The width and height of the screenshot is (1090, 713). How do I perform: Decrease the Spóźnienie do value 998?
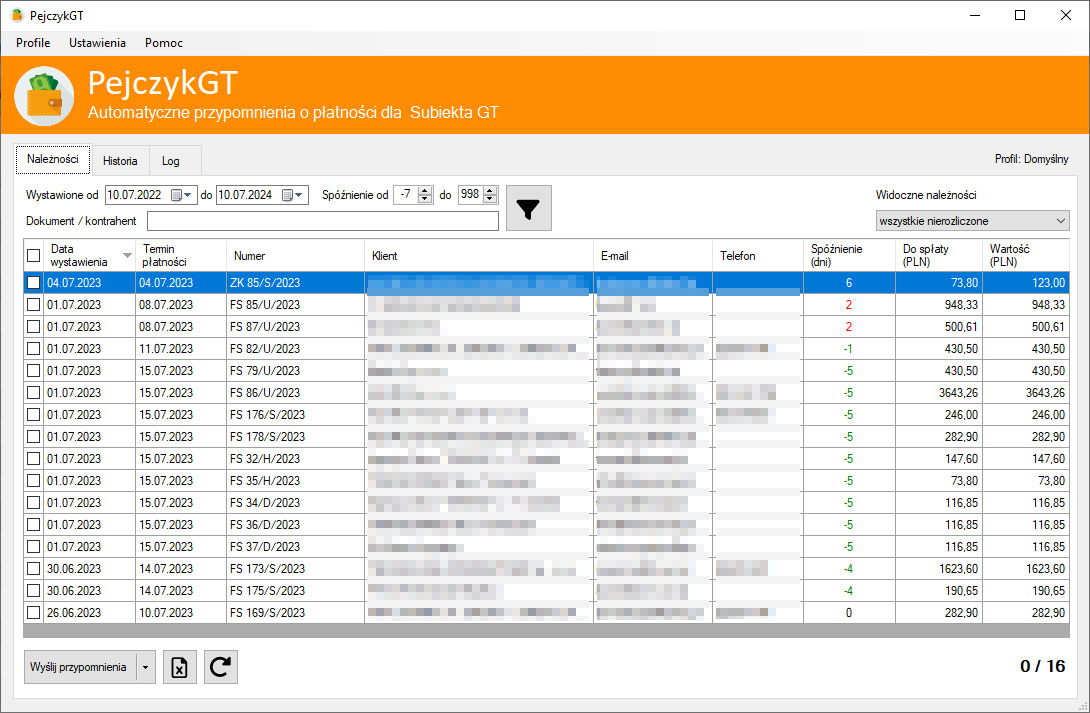(490, 199)
